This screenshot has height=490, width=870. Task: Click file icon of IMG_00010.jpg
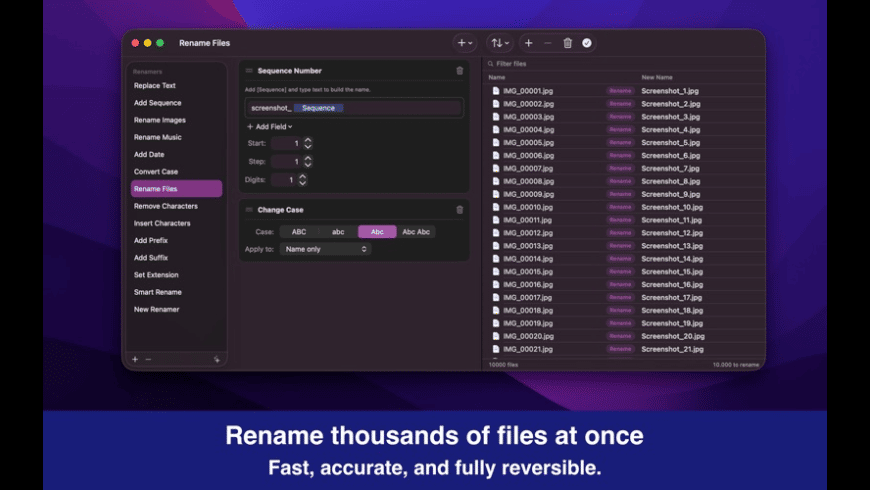tap(496, 207)
